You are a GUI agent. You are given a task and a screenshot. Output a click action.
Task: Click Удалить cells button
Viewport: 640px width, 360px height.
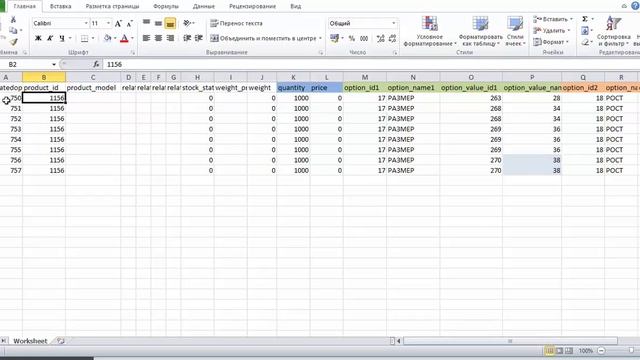(x=551, y=31)
